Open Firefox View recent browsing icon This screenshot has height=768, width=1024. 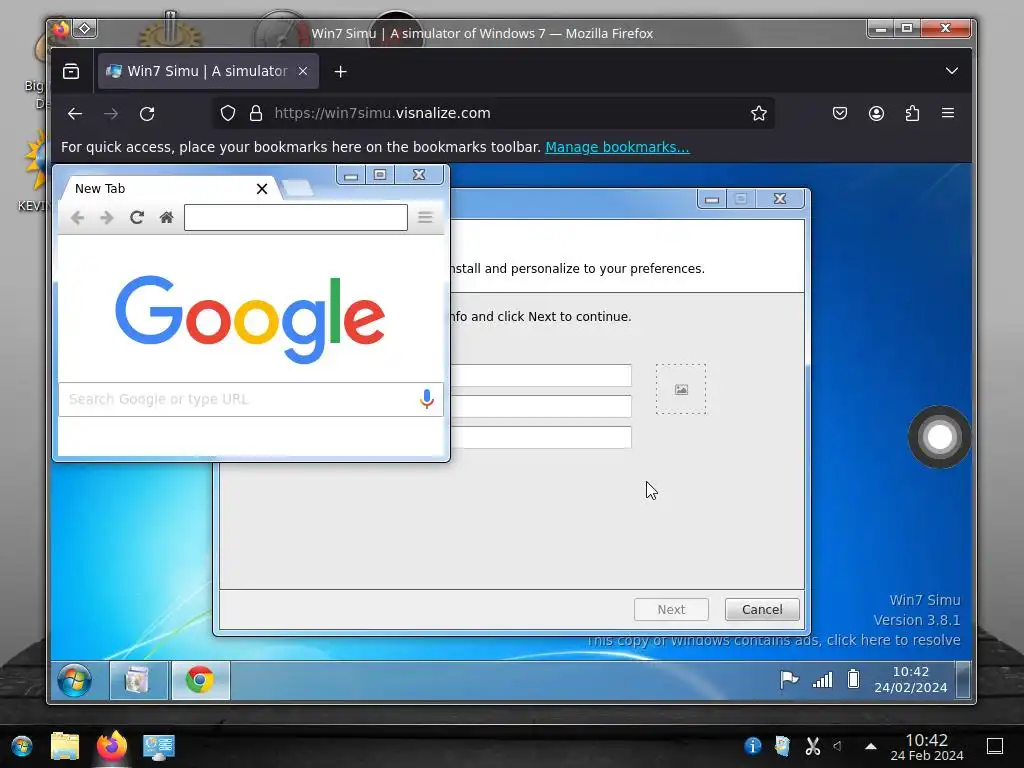71,71
